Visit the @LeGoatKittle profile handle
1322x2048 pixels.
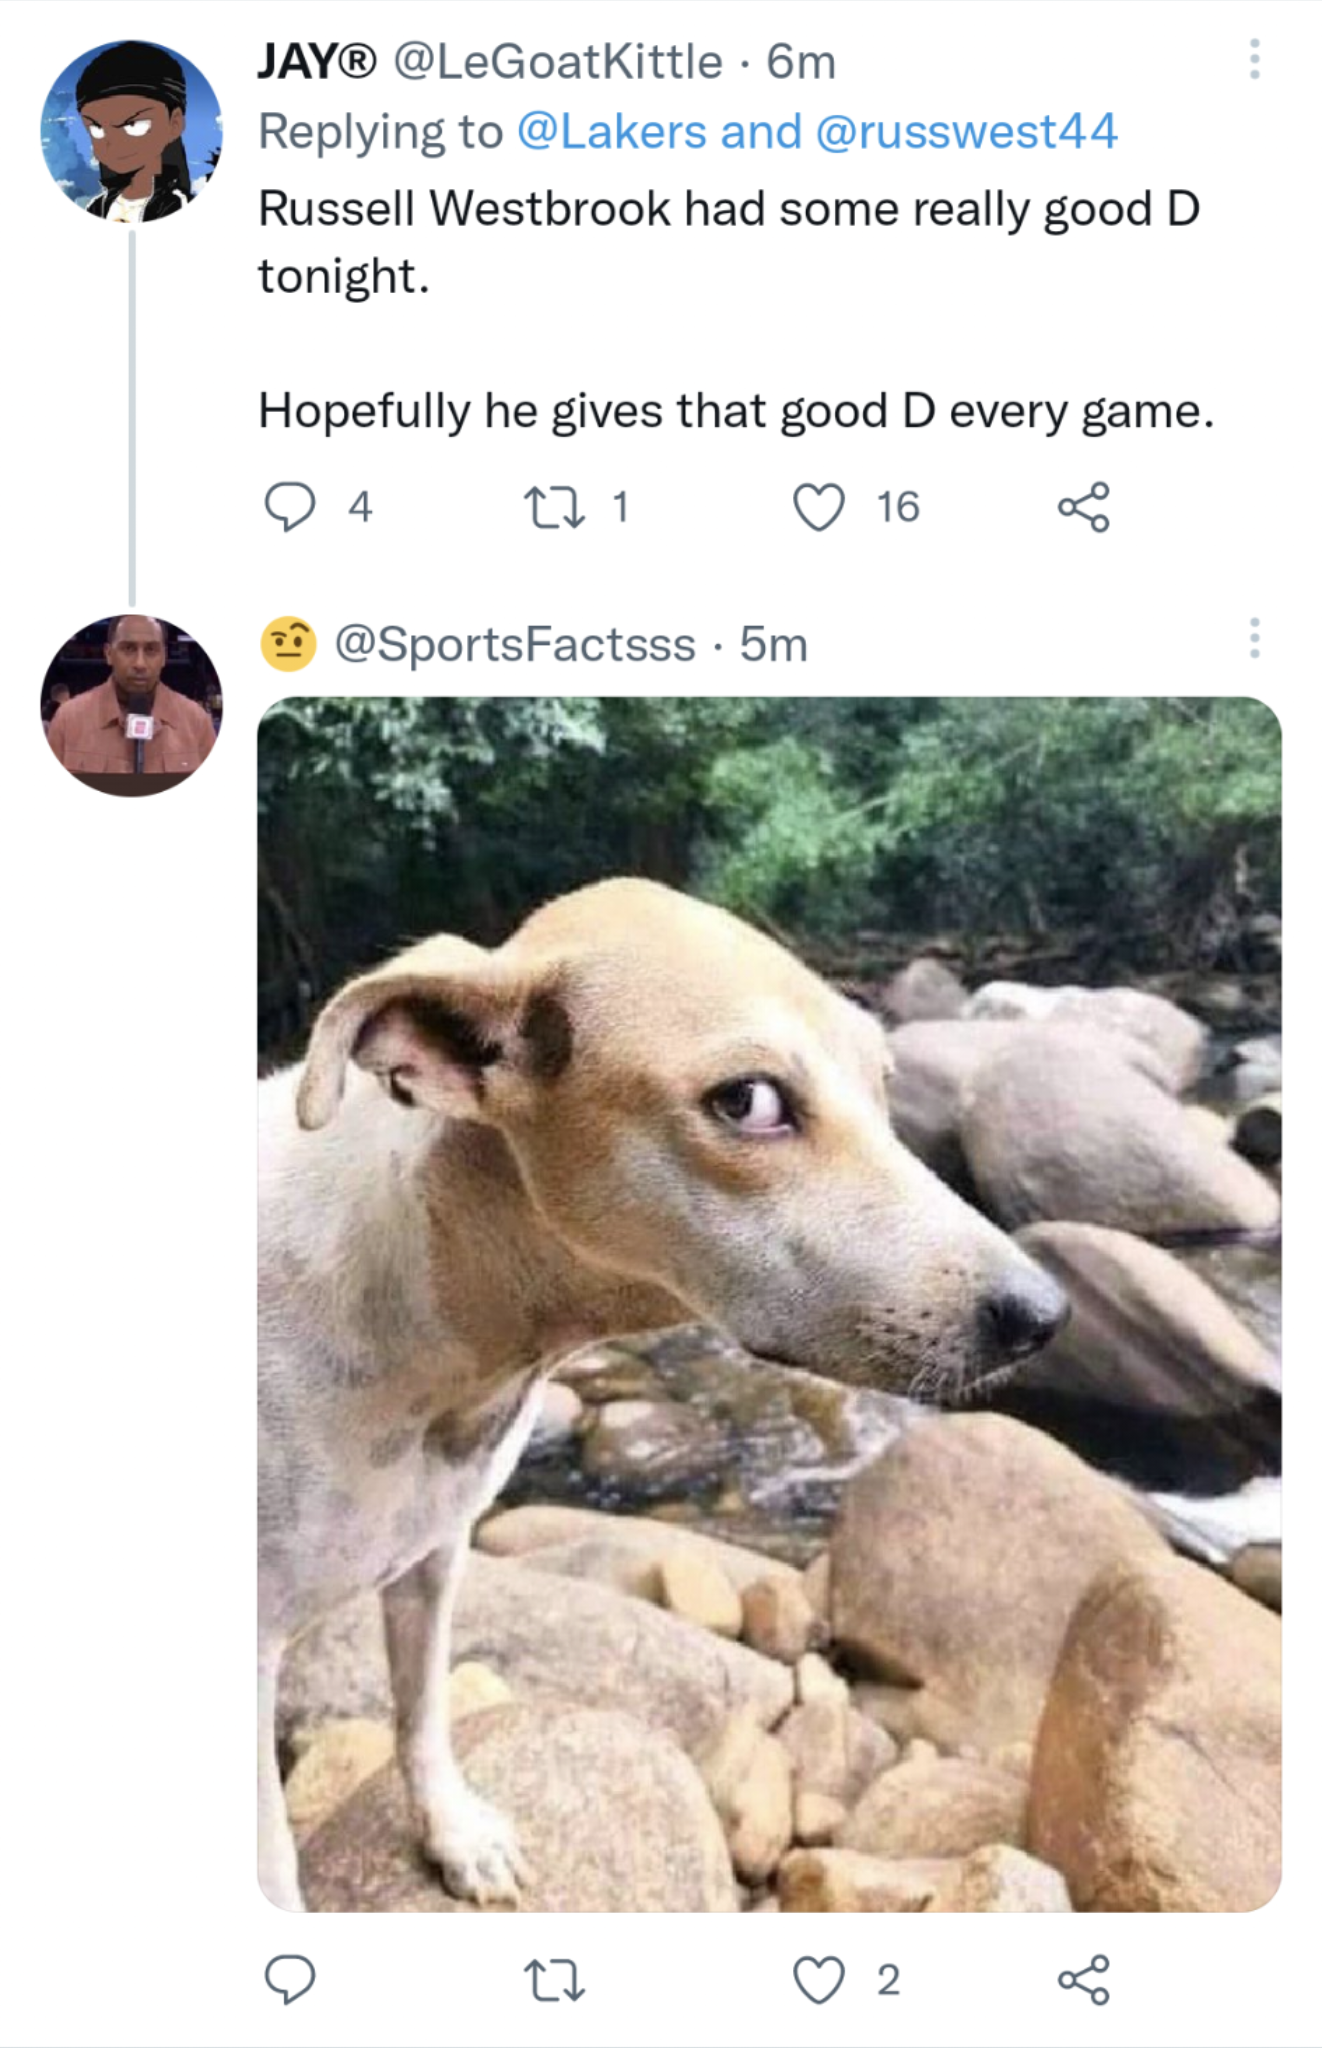[557, 62]
